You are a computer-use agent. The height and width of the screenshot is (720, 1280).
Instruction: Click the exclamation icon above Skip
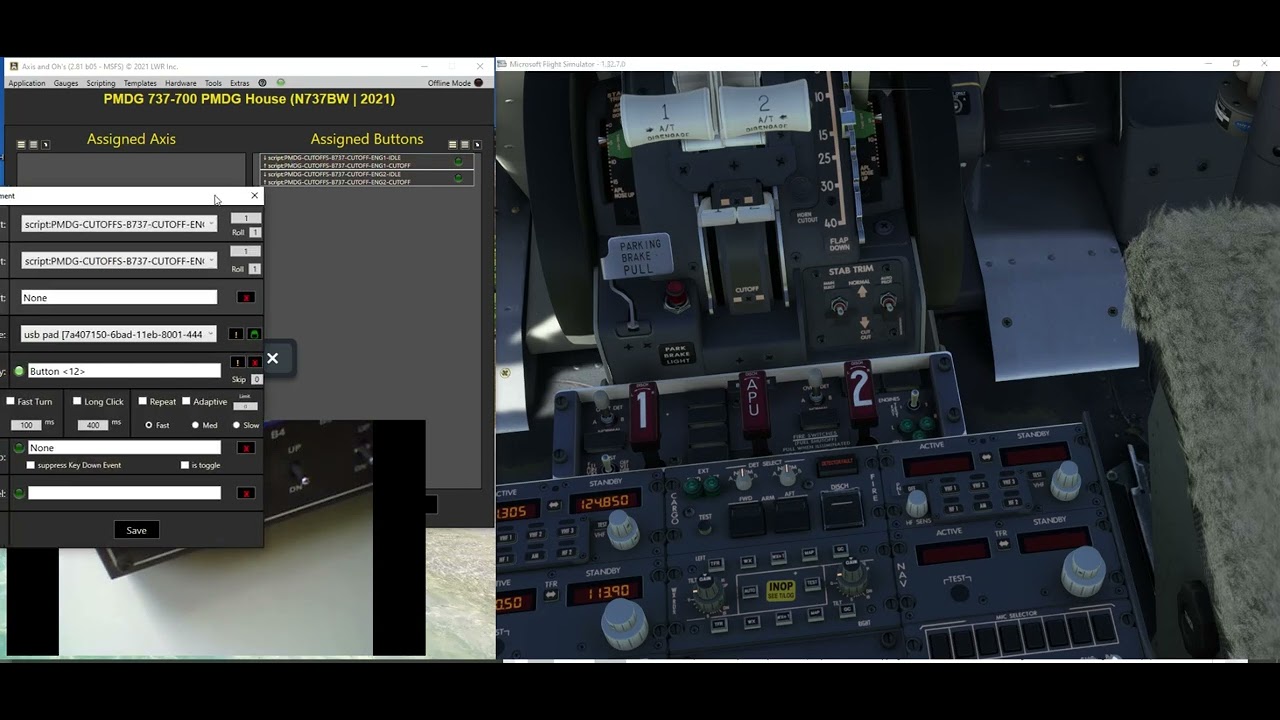(x=237, y=362)
